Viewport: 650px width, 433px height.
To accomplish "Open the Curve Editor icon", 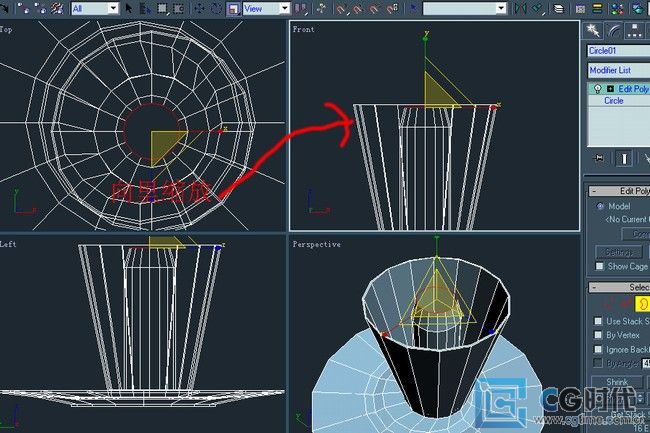I will (580, 9).
